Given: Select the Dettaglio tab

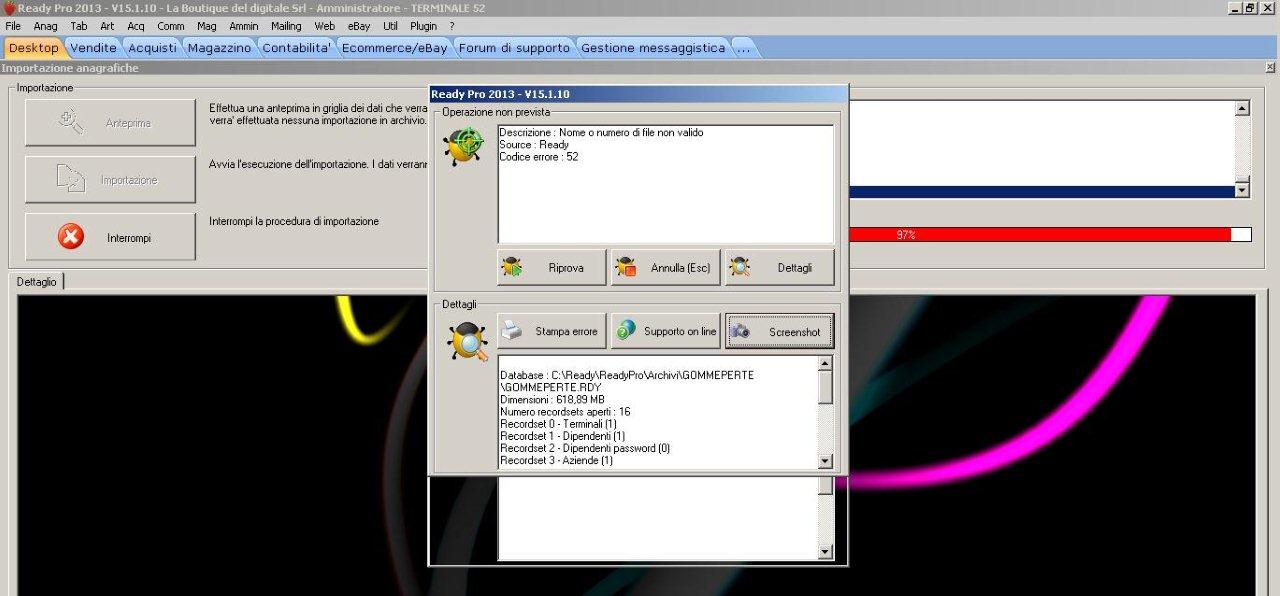Looking at the screenshot, I should pos(37,282).
